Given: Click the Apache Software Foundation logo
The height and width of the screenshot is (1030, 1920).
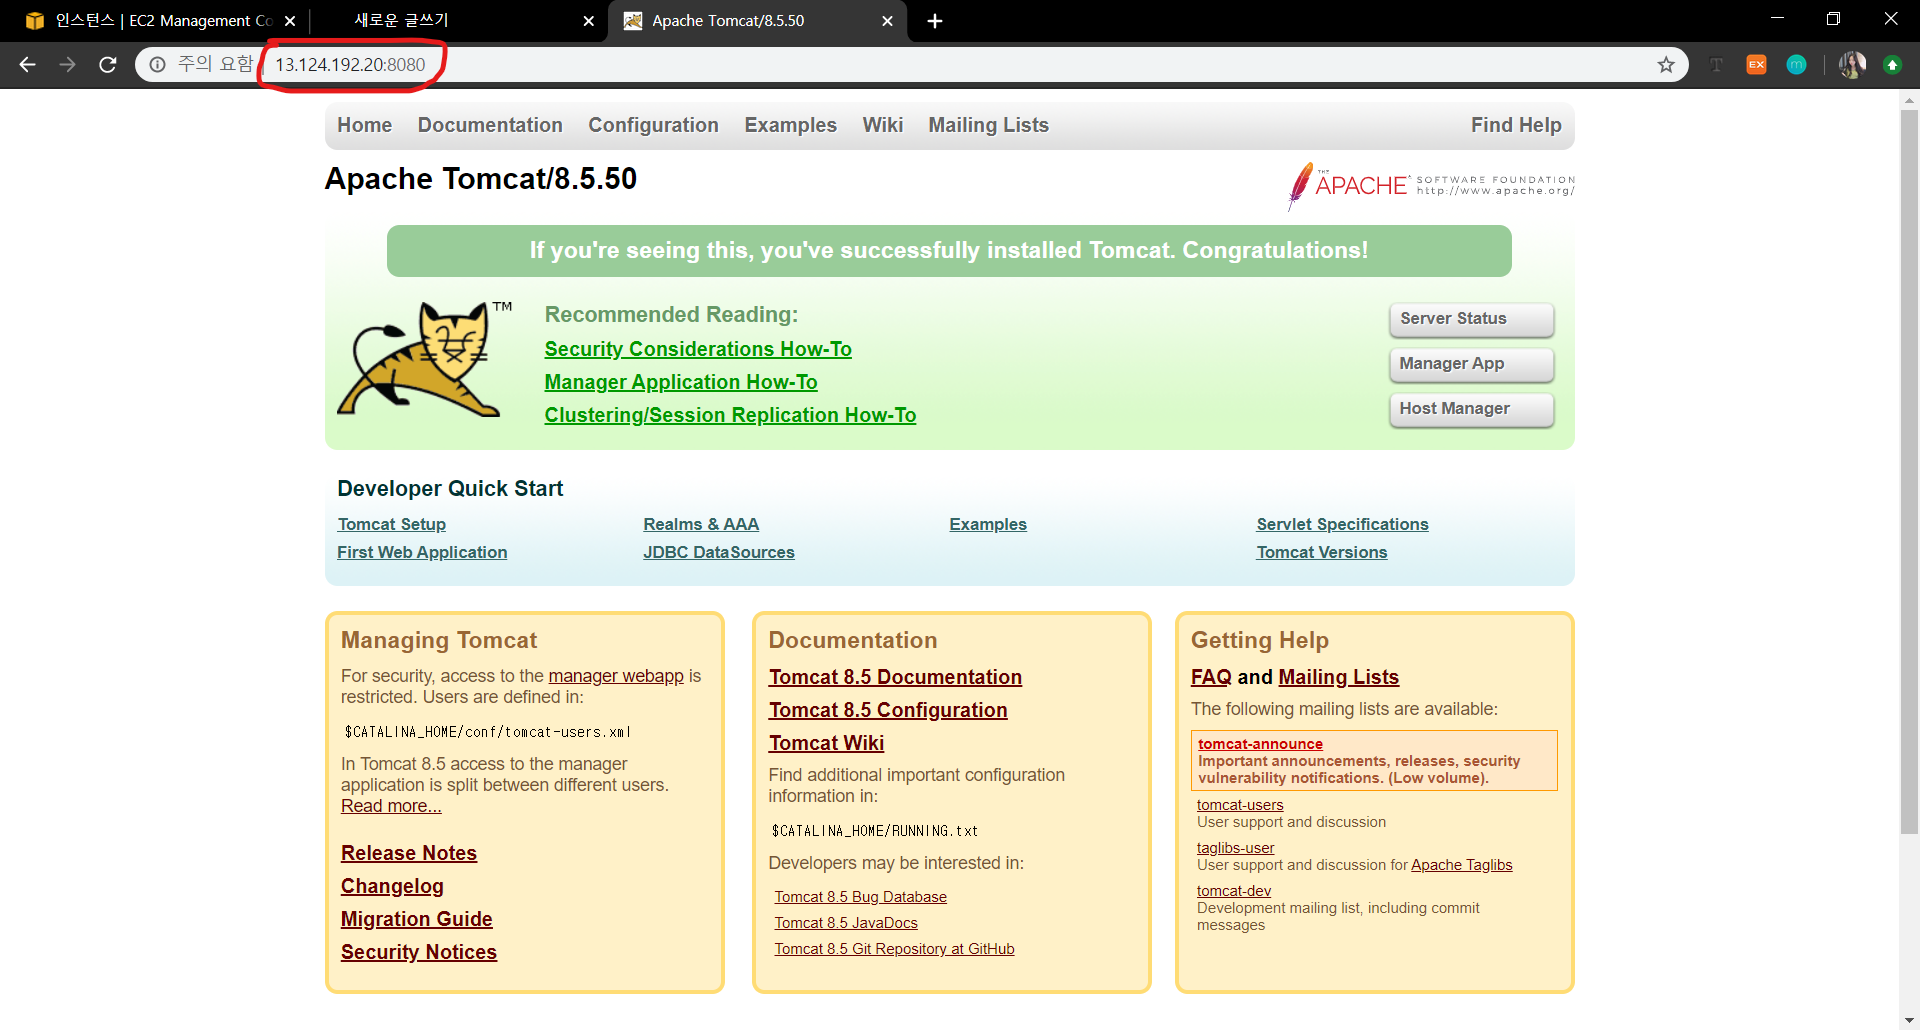Looking at the screenshot, I should tap(1431, 186).
